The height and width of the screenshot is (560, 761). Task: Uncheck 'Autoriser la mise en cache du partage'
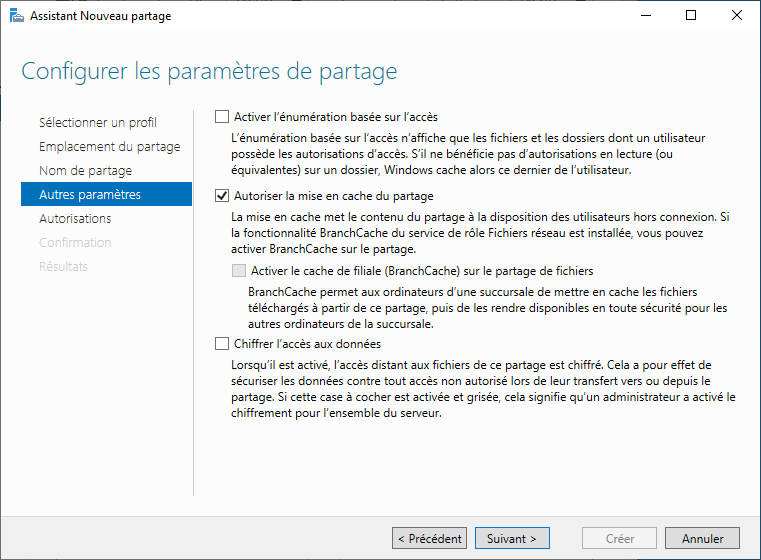pyautogui.click(x=222, y=196)
